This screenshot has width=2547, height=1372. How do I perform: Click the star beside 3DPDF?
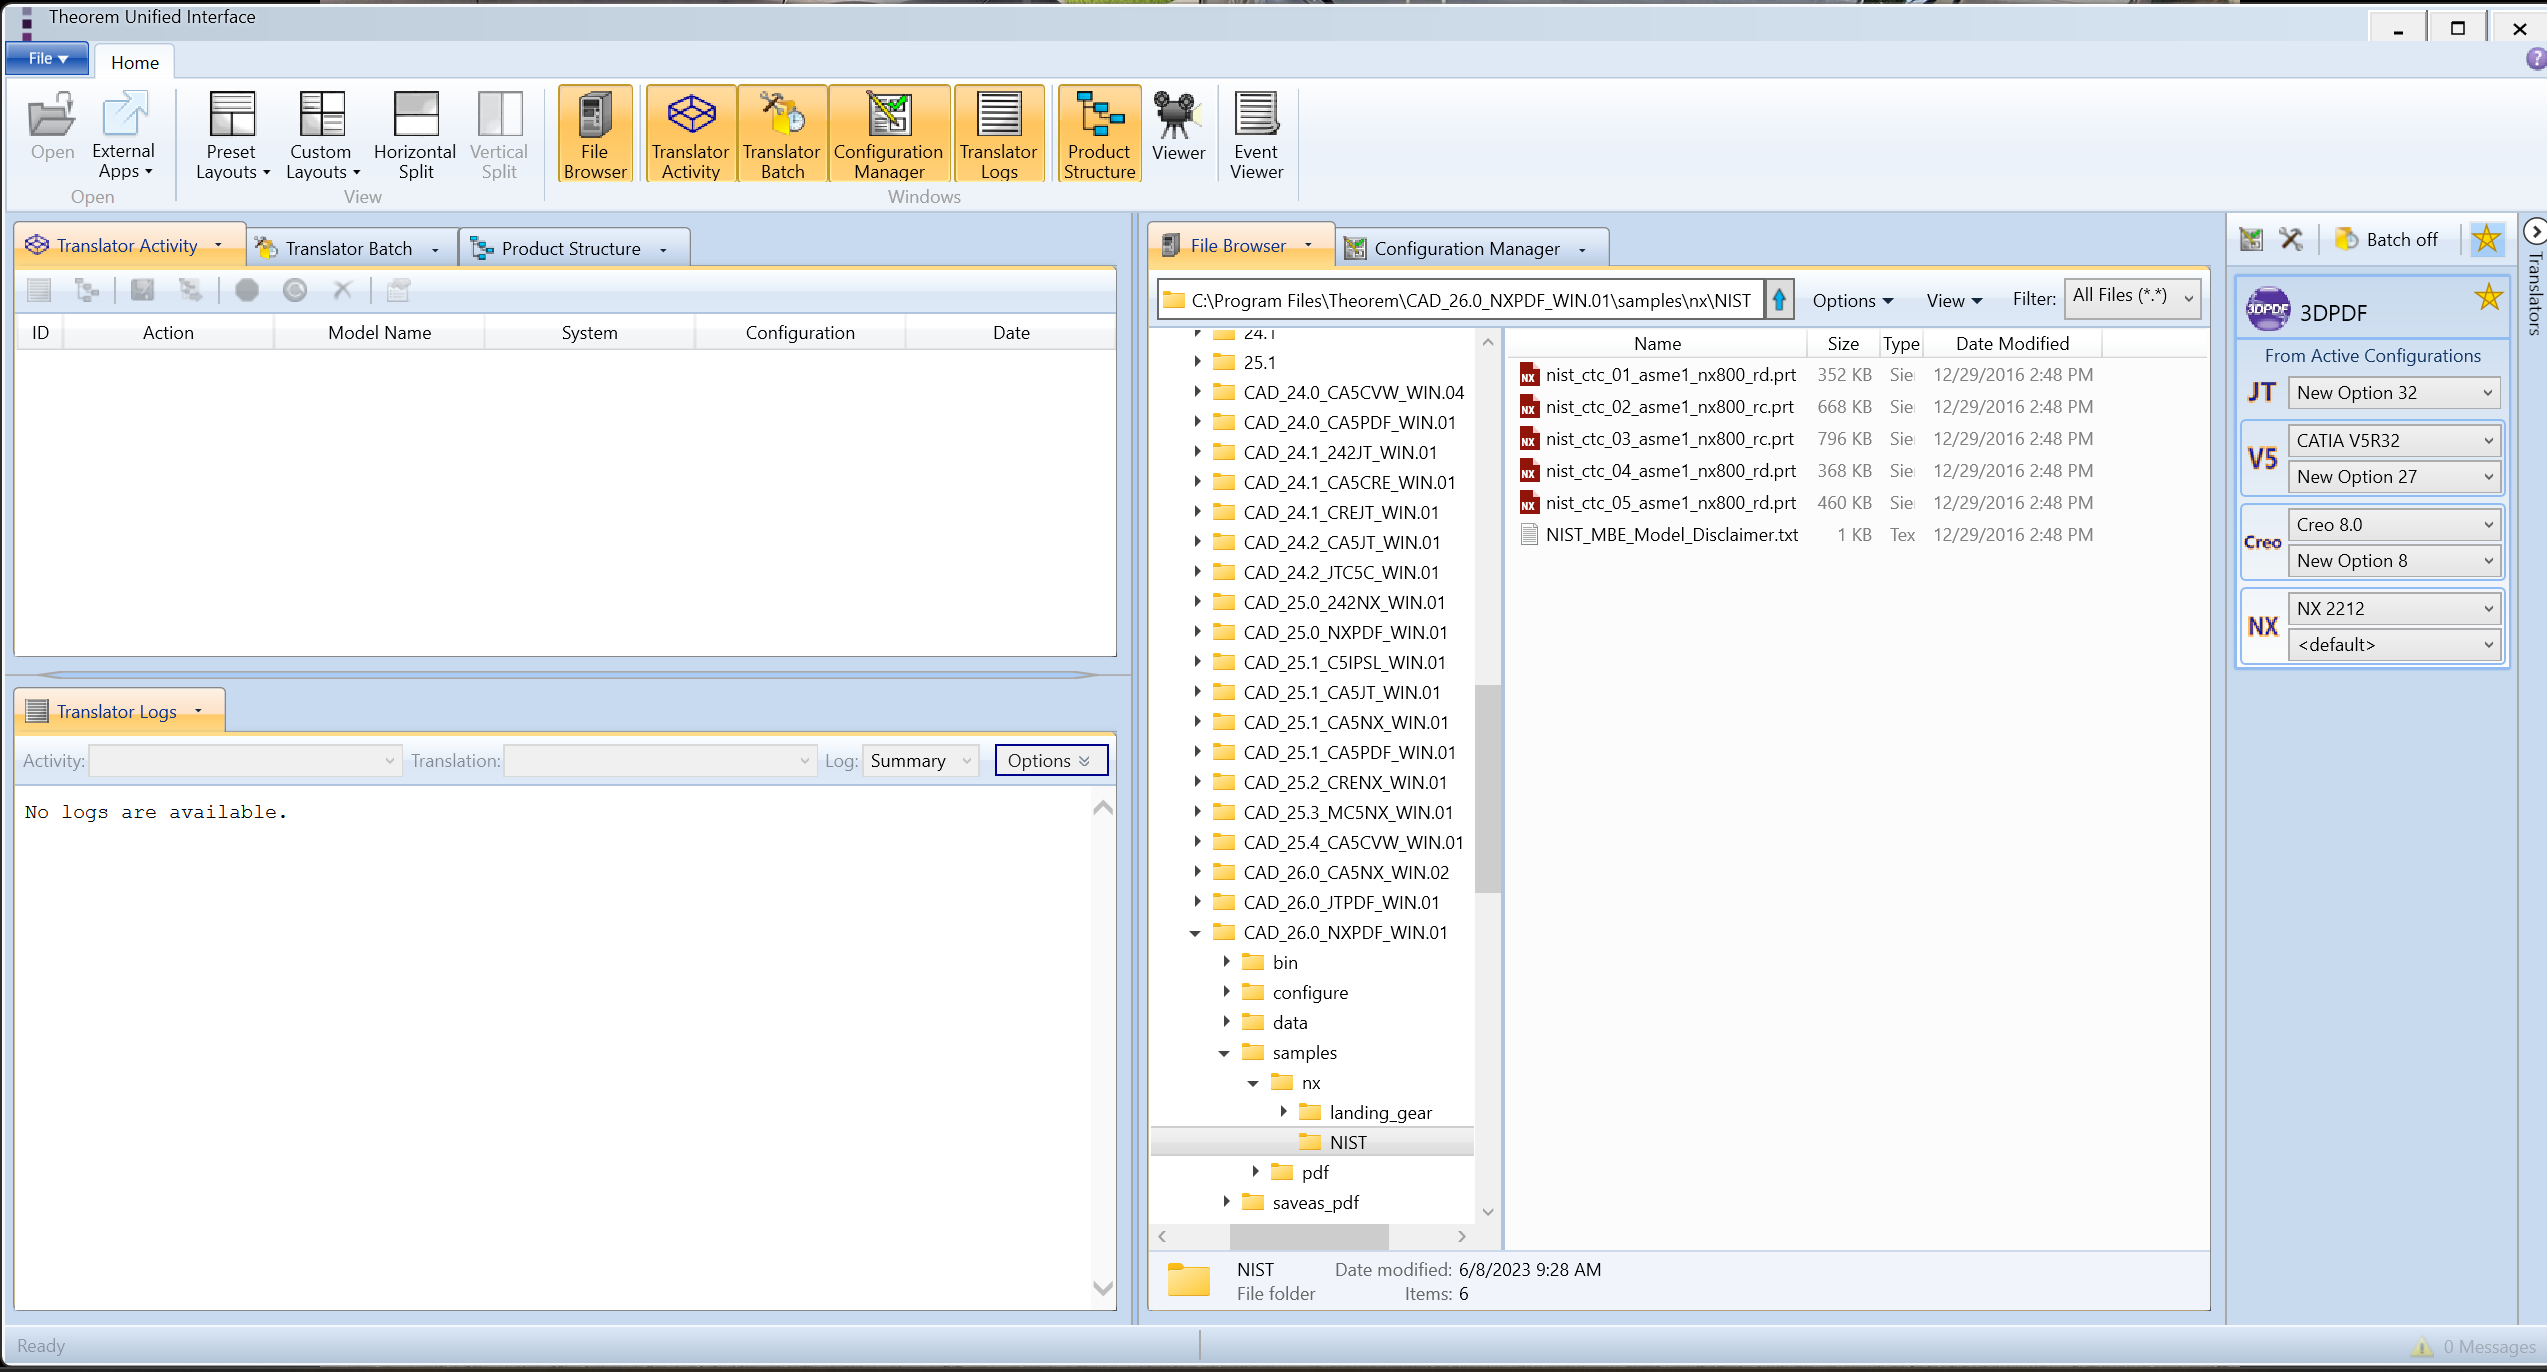pos(2488,297)
